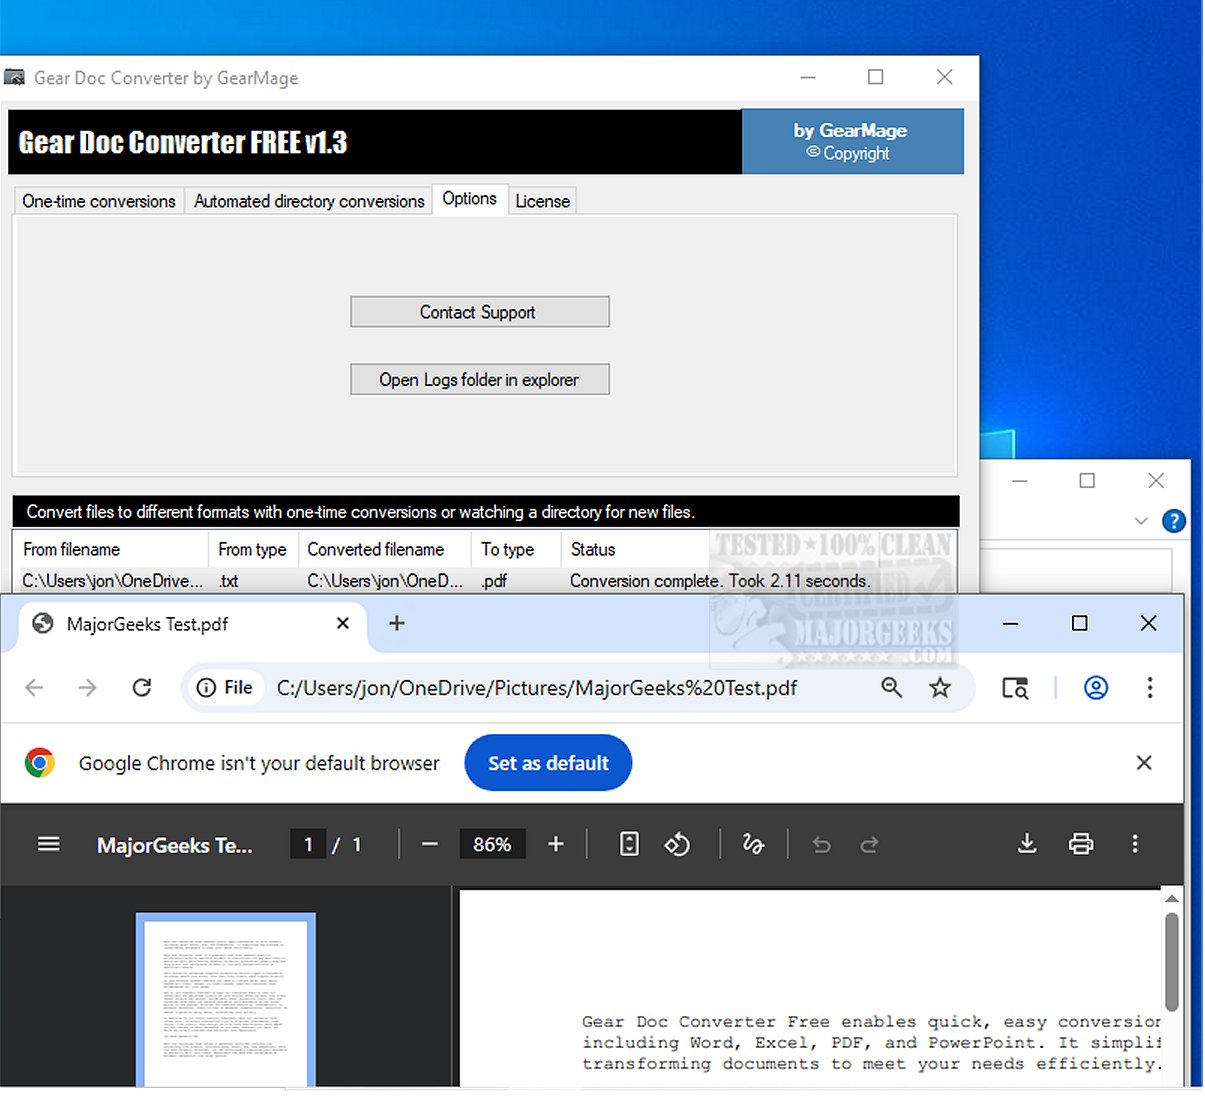This screenshot has width=1205, height=1097.
Task: Select the .pdf to type cell
Action: (x=493, y=581)
